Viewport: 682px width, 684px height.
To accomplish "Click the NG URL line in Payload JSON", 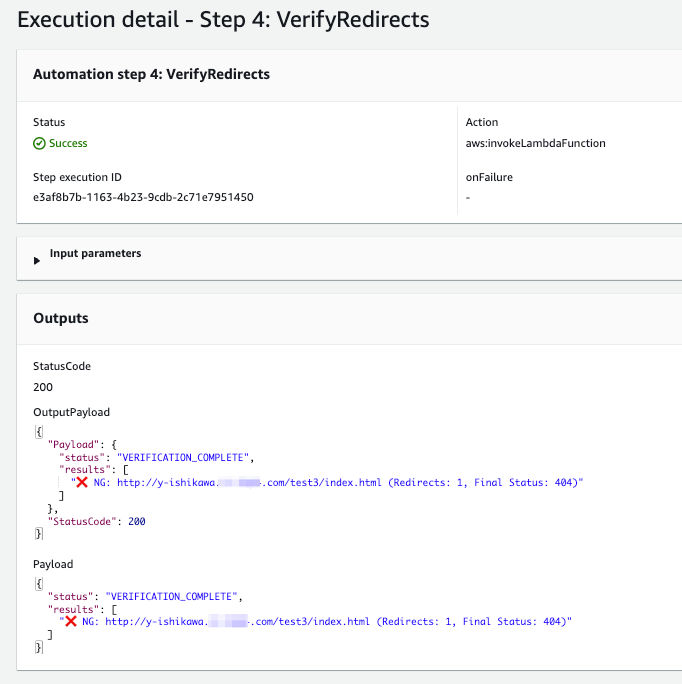I will click(315, 621).
